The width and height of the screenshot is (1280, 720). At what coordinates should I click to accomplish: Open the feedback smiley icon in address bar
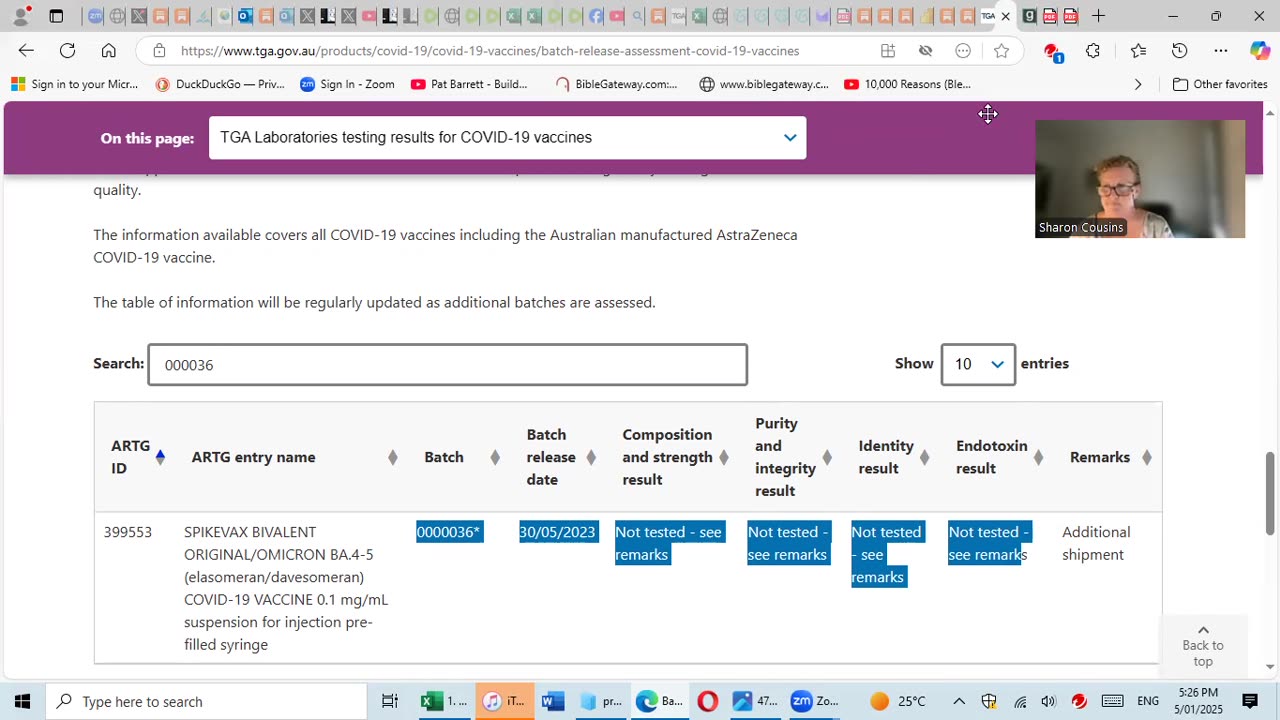click(x=963, y=51)
